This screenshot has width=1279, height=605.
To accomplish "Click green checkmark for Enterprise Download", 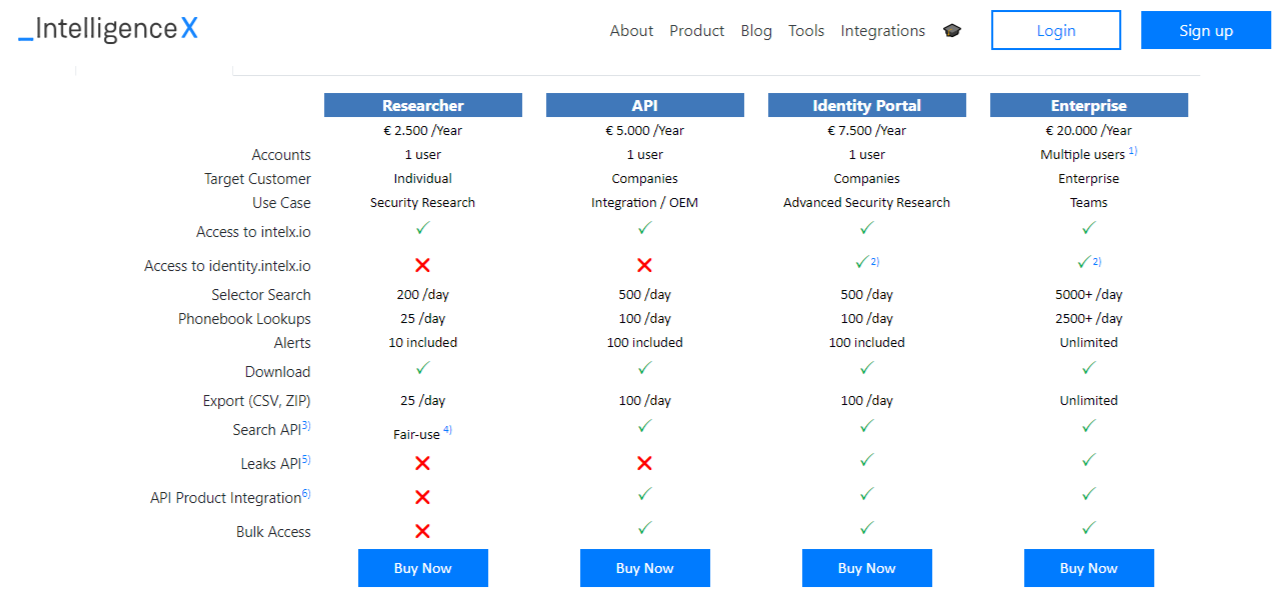I will (1089, 368).
